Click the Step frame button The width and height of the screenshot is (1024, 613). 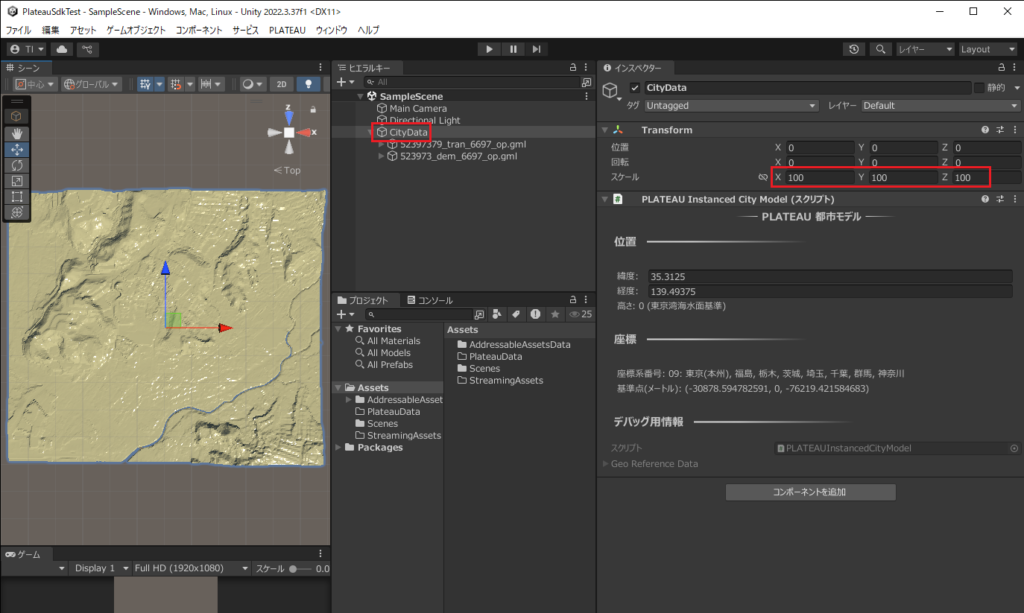(536, 49)
